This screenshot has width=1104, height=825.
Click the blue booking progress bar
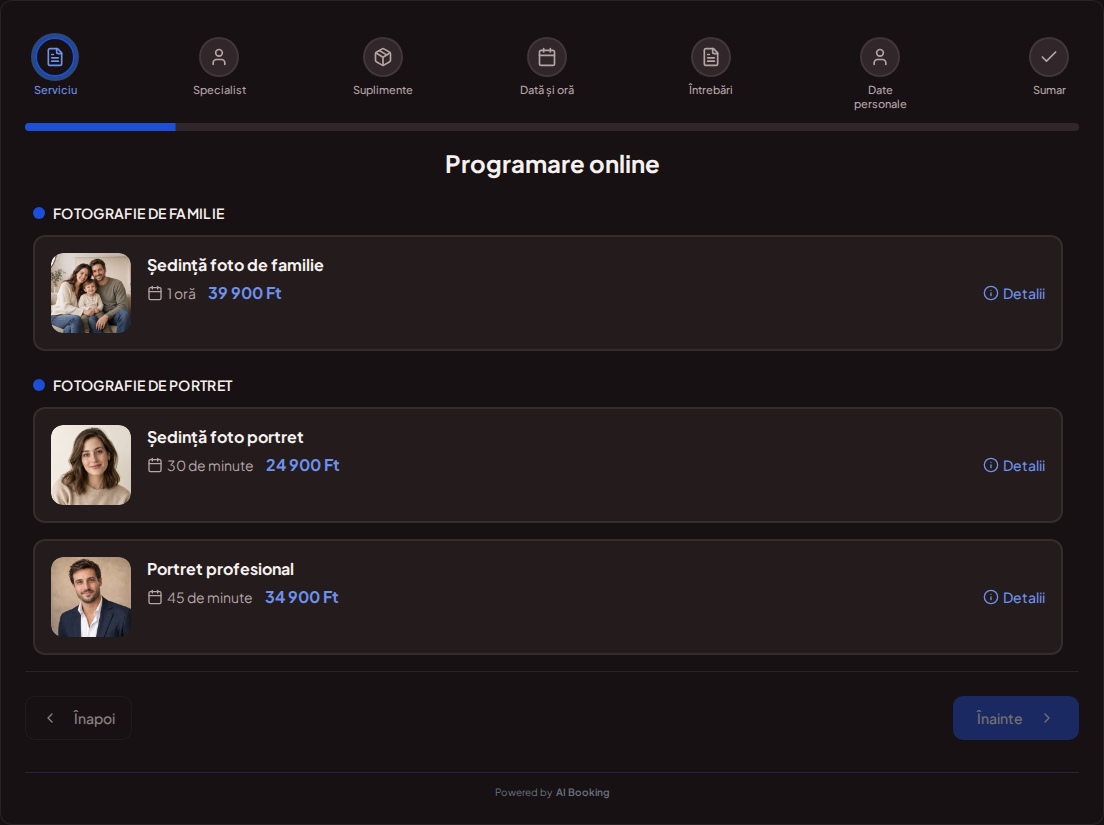pyautogui.click(x=100, y=127)
